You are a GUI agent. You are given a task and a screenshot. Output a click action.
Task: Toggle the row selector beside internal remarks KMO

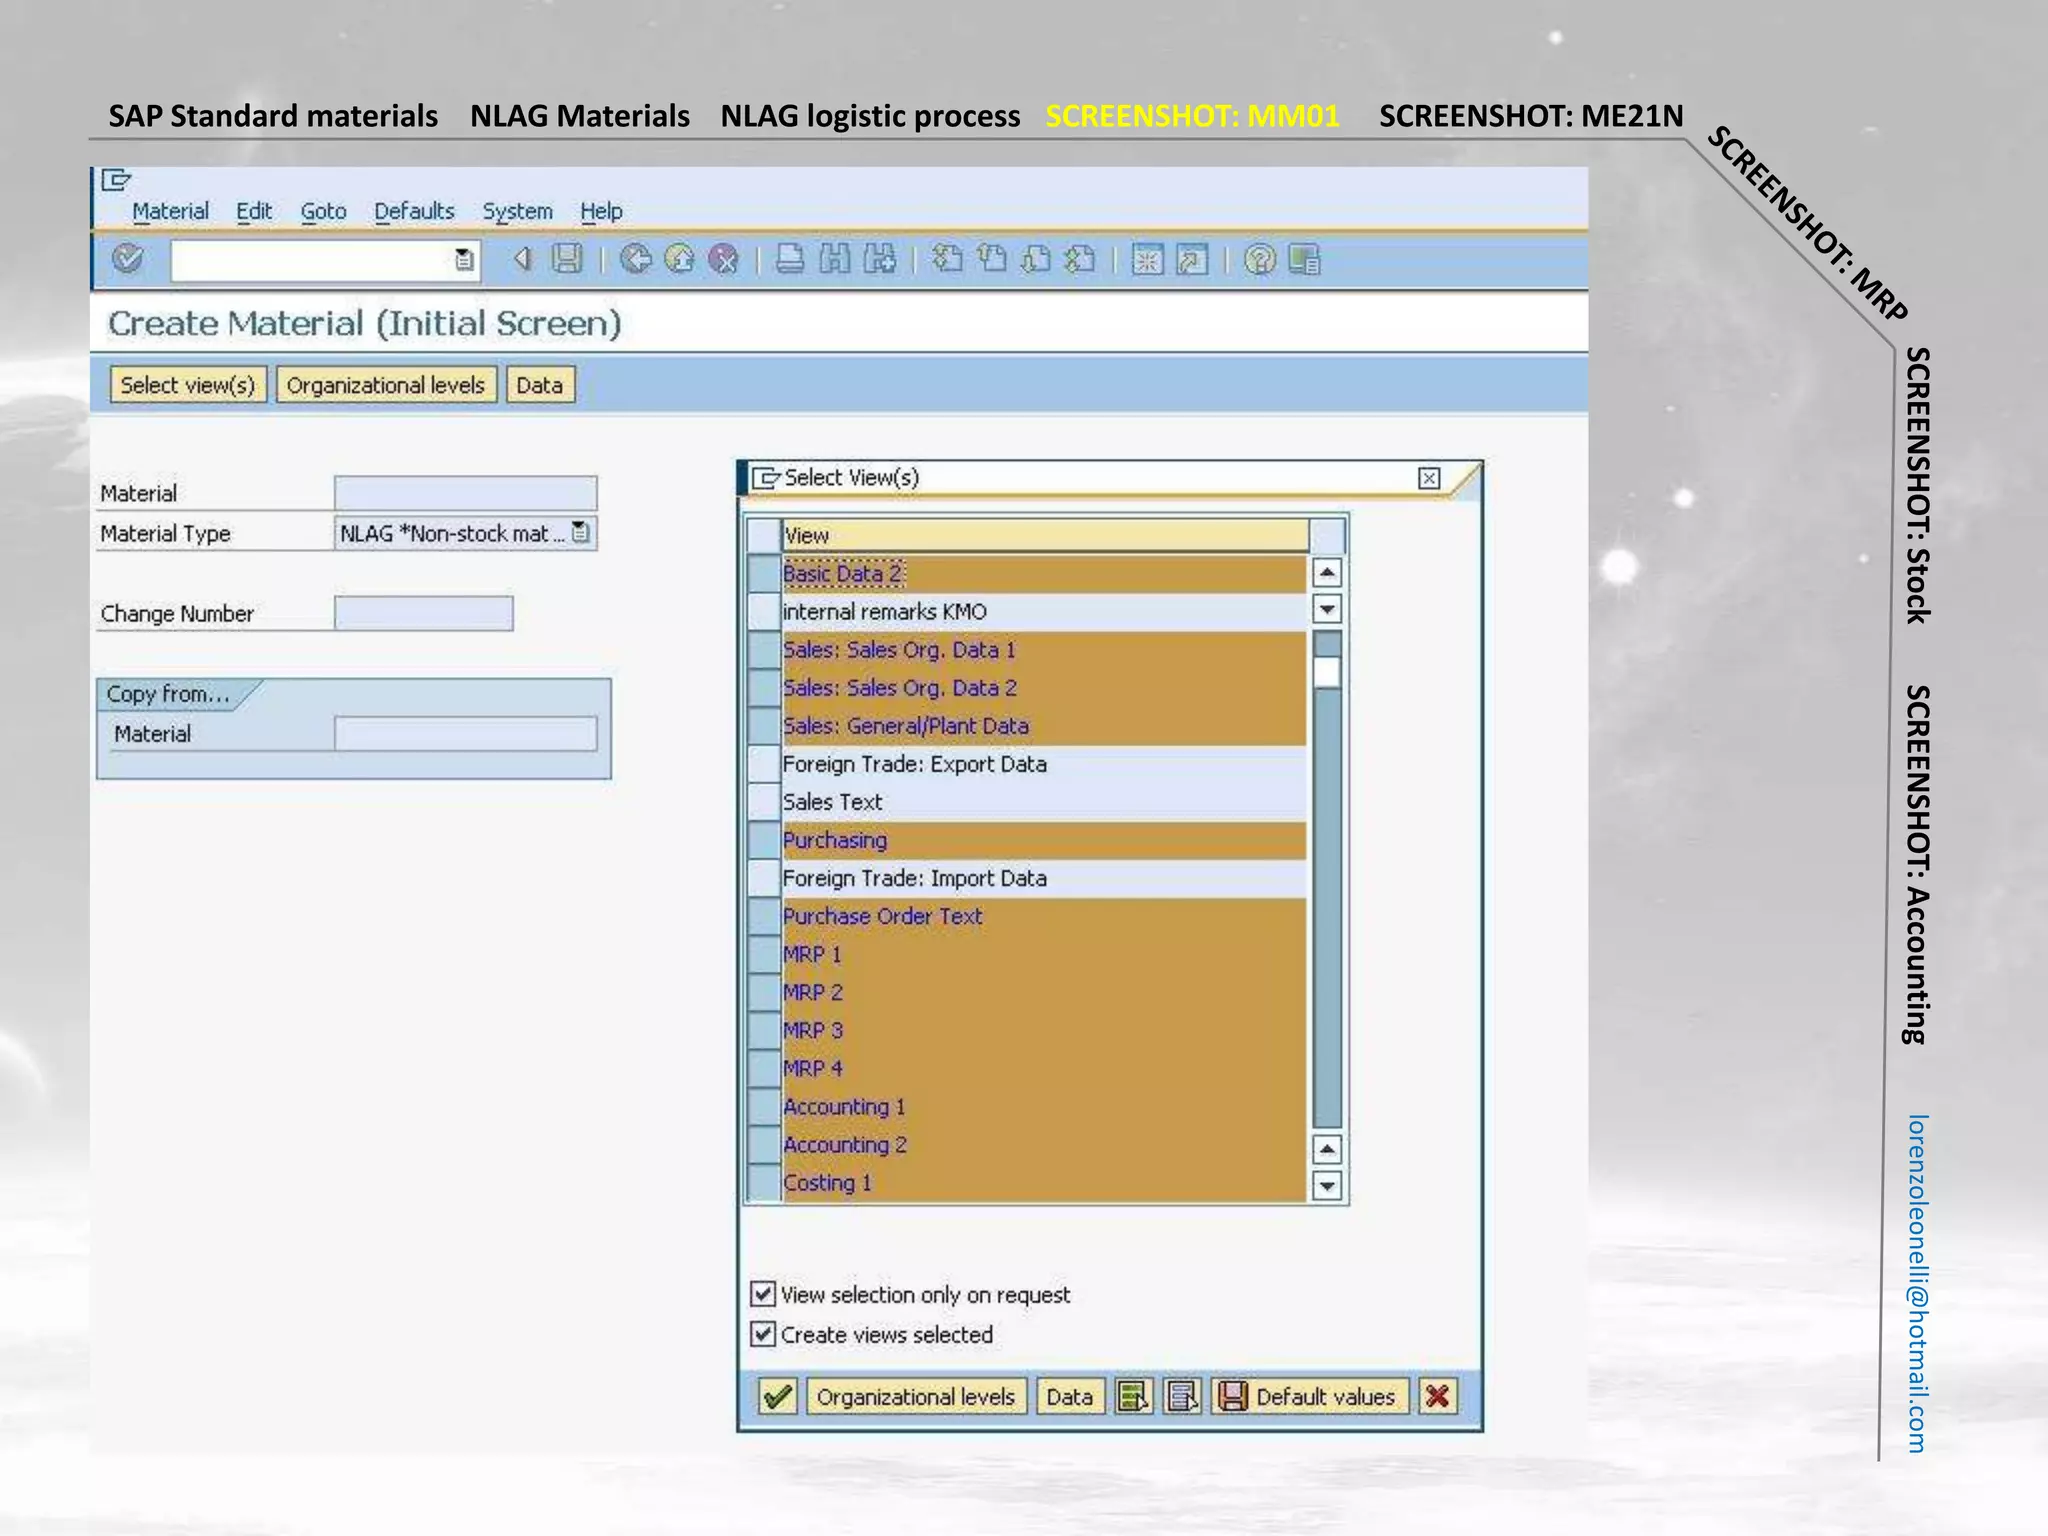click(x=764, y=611)
